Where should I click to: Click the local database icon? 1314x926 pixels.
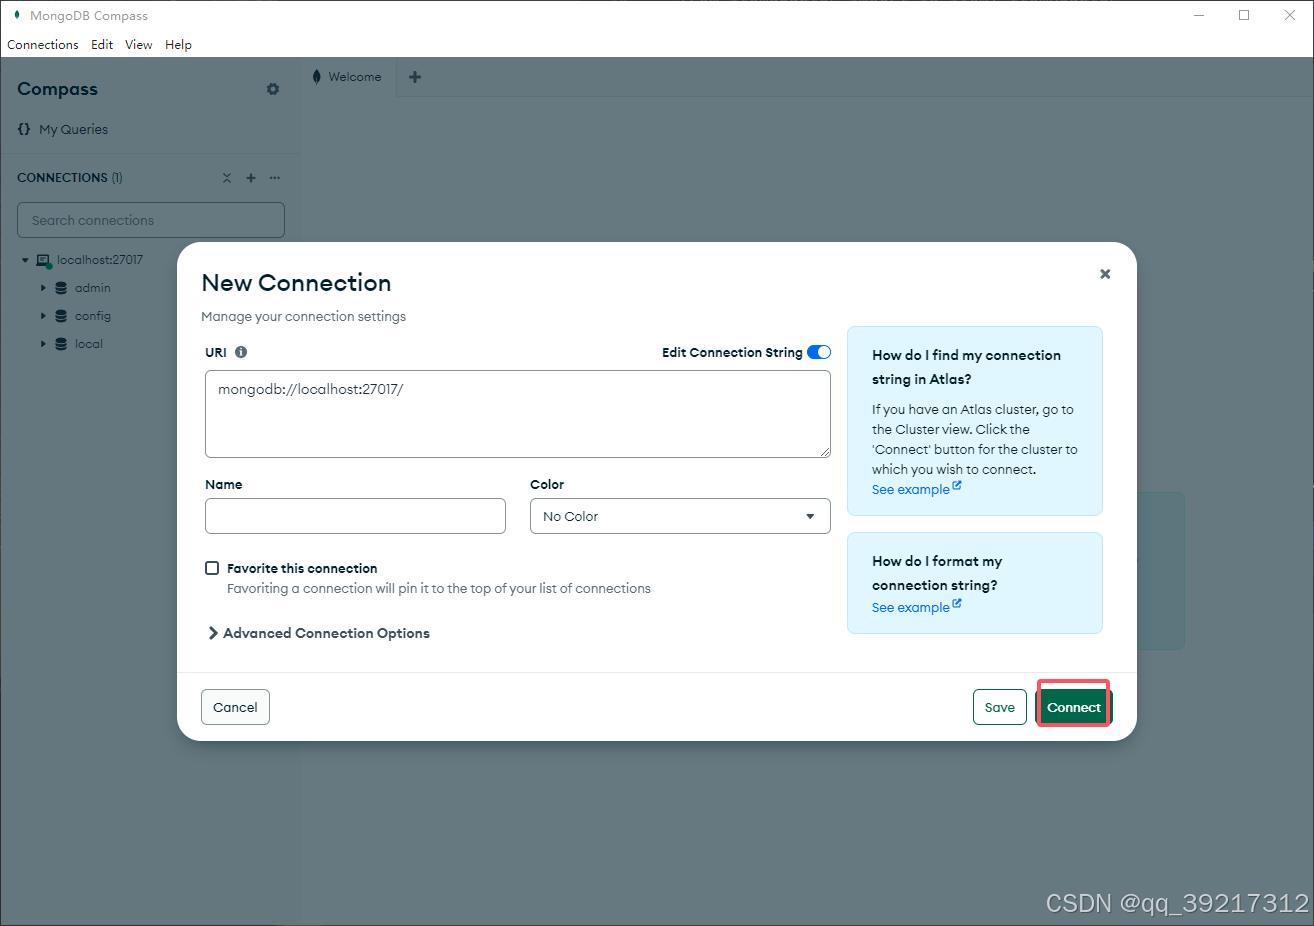[x=61, y=344]
